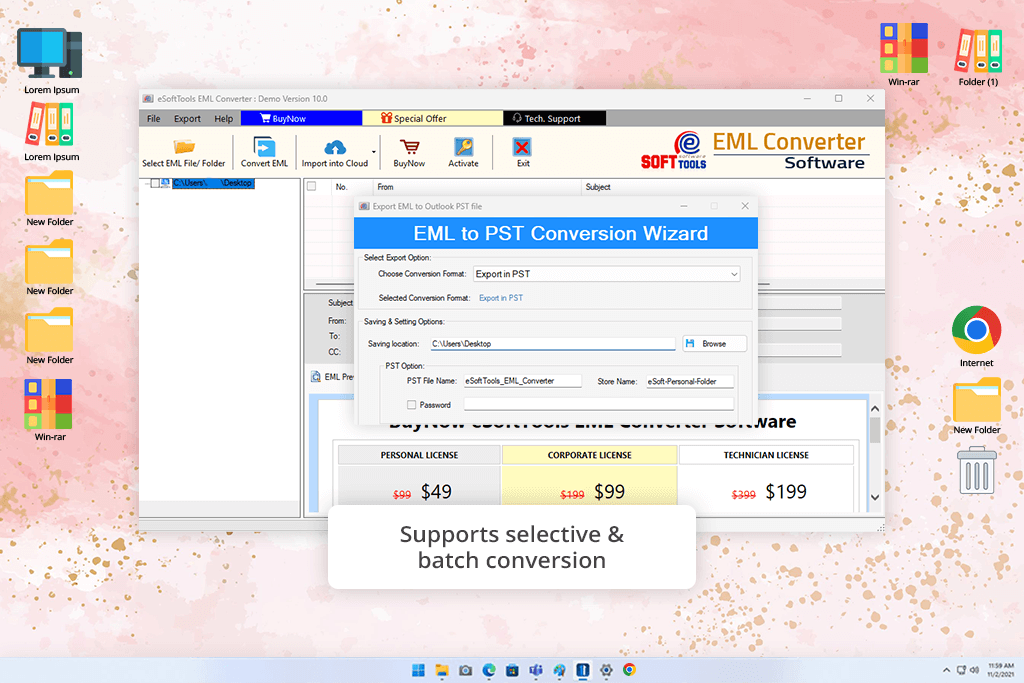Click the No. column header

341,187
